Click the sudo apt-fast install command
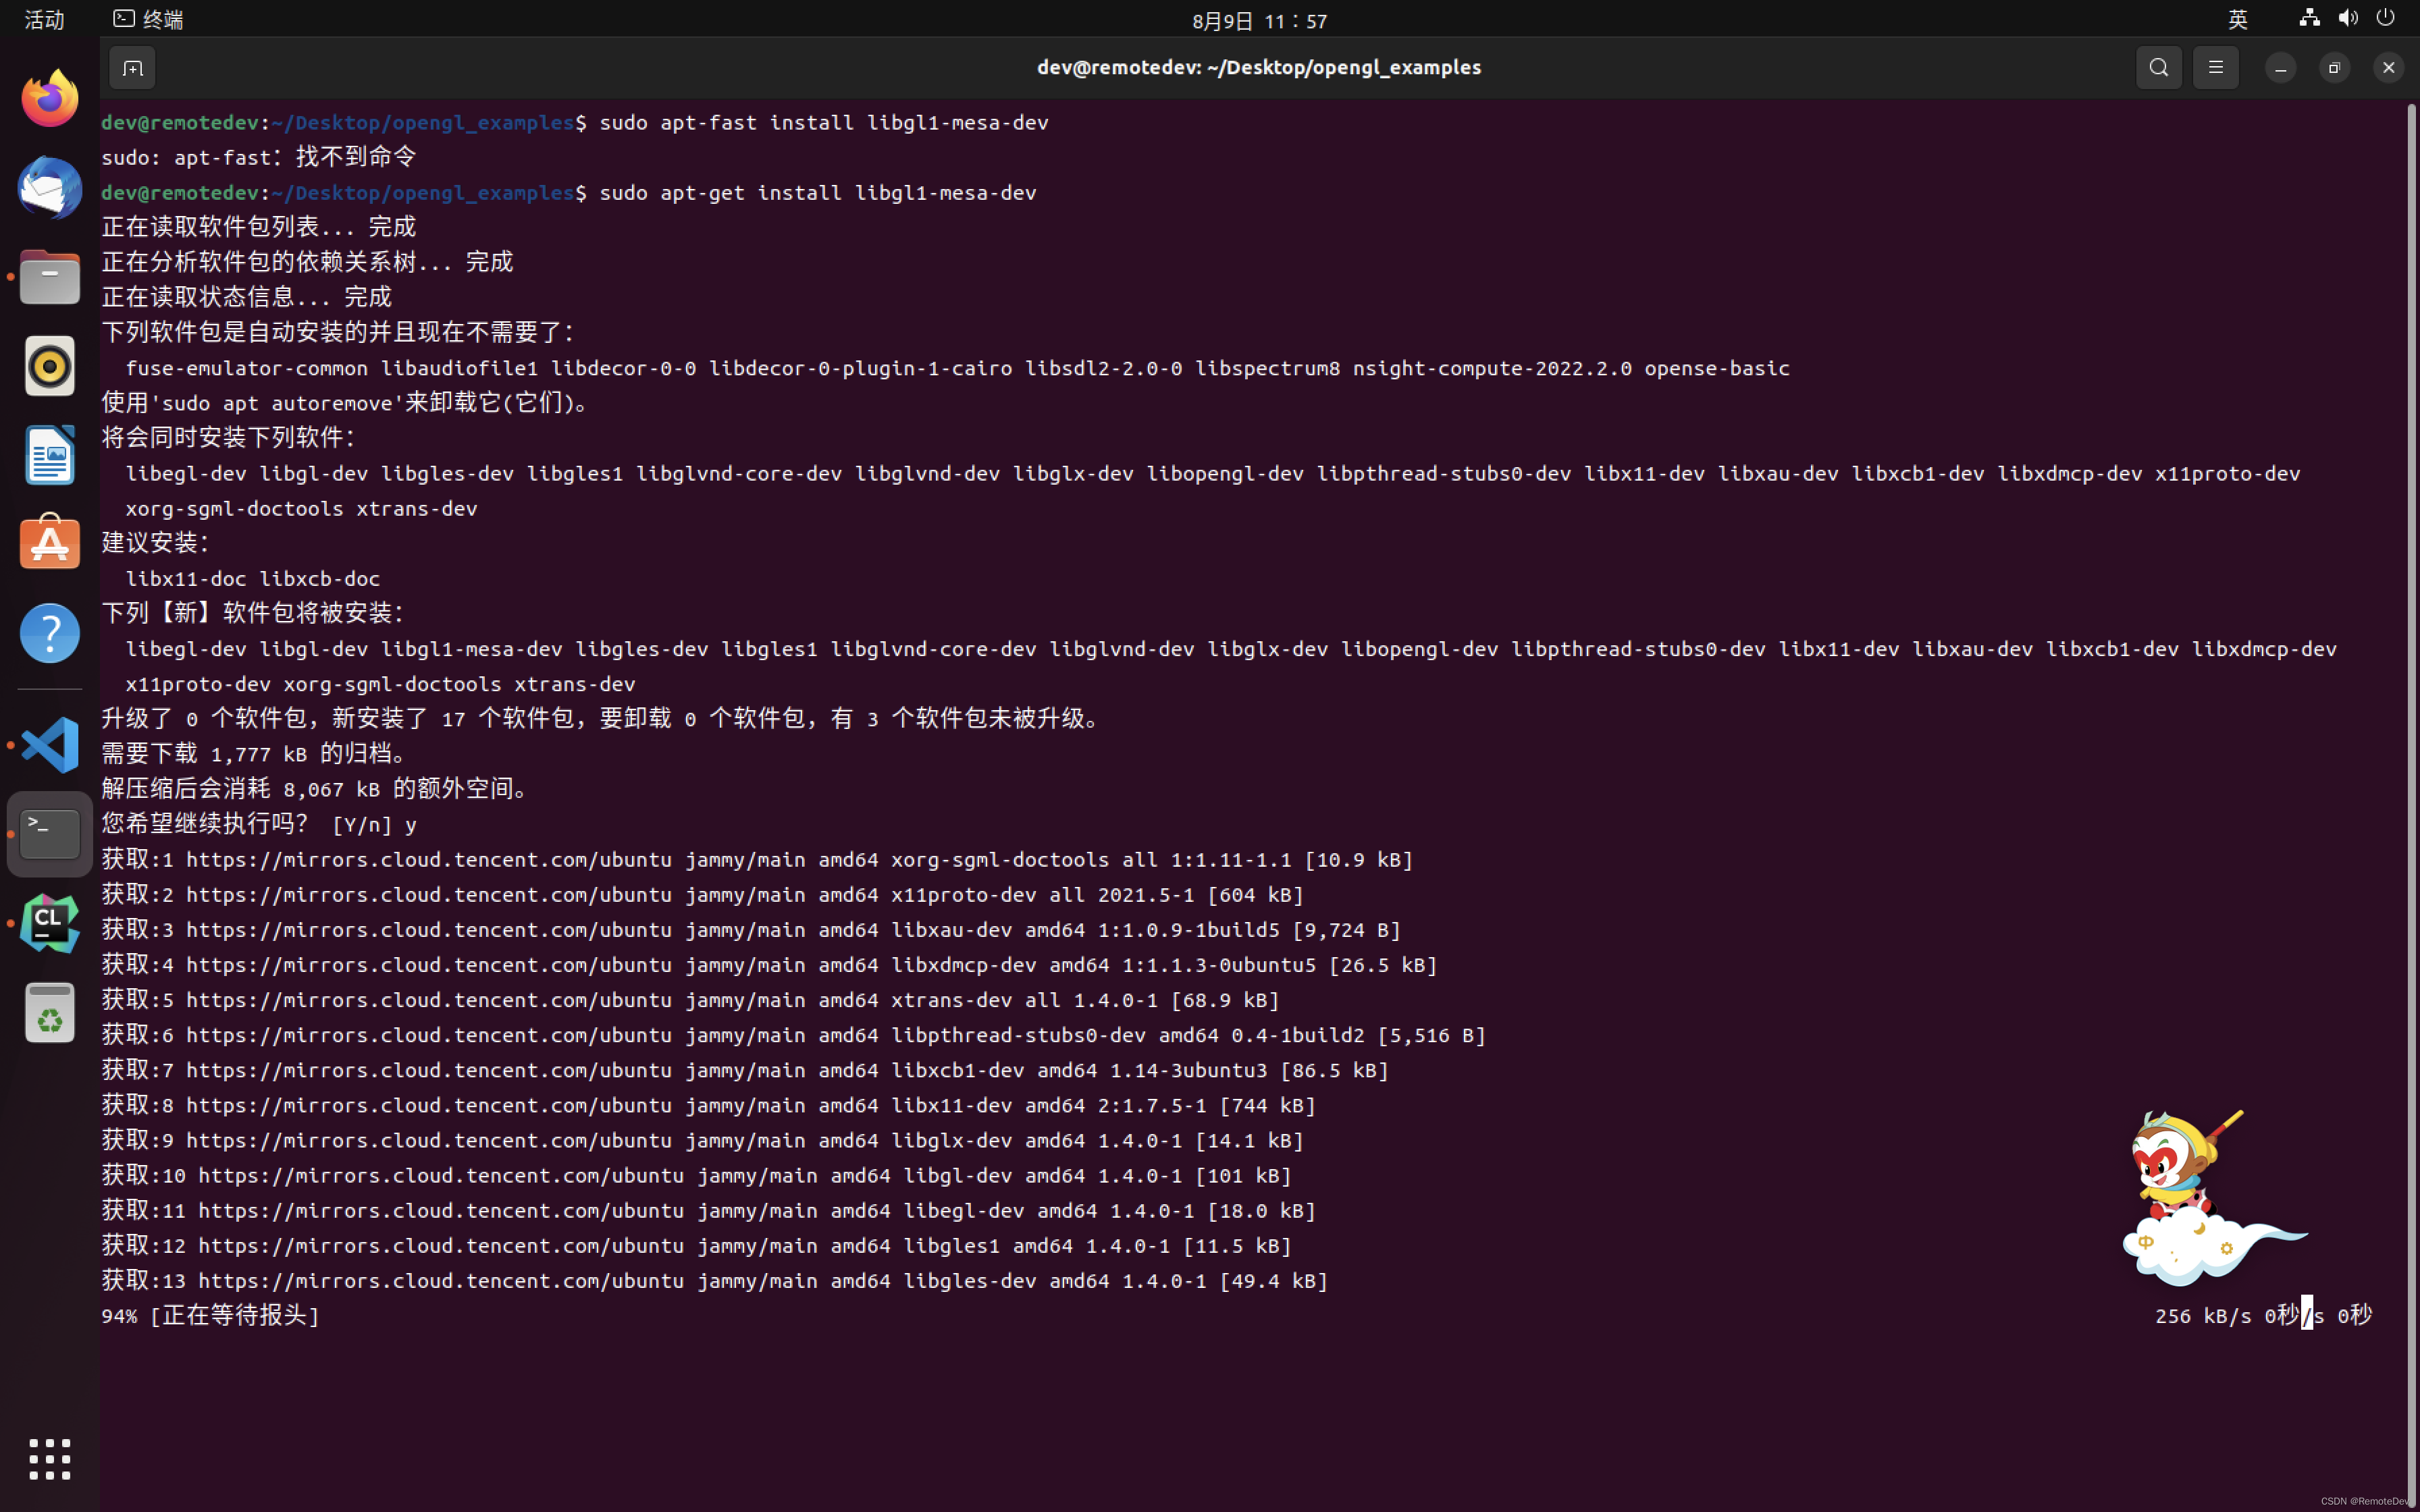Viewport: 2420px width, 1512px height. (x=824, y=122)
